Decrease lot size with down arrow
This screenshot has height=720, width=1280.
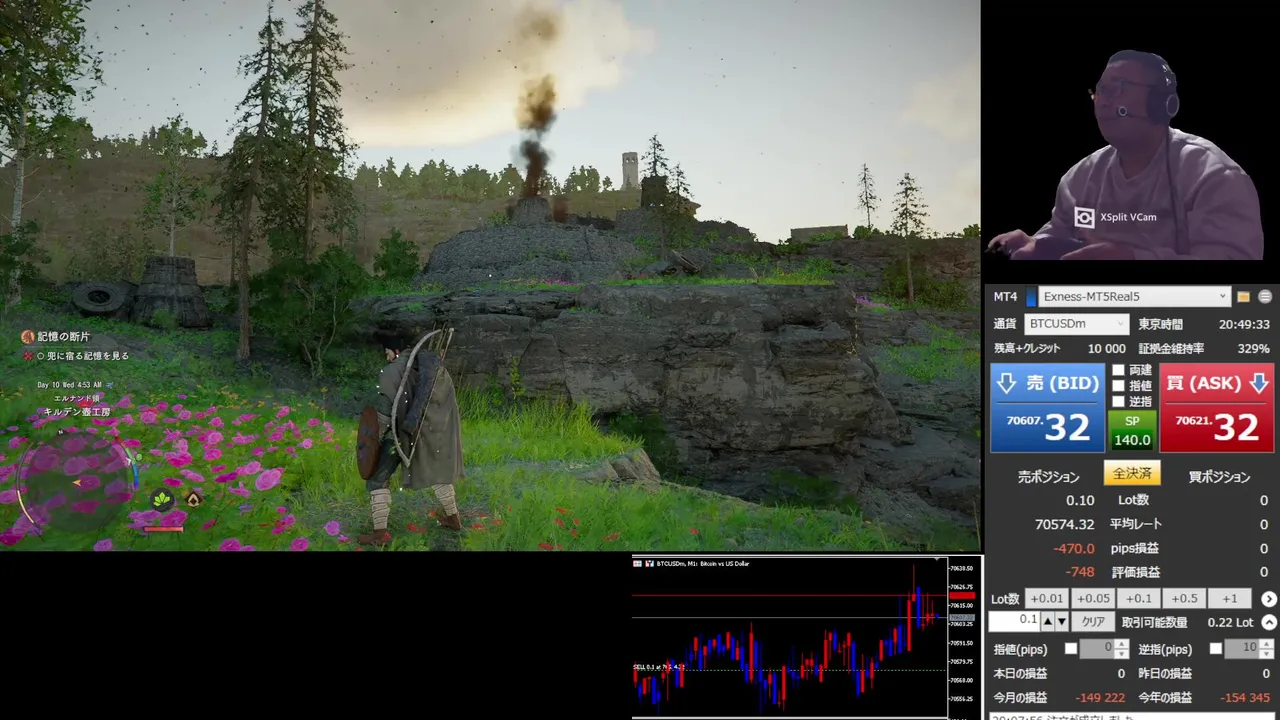click(1062, 622)
